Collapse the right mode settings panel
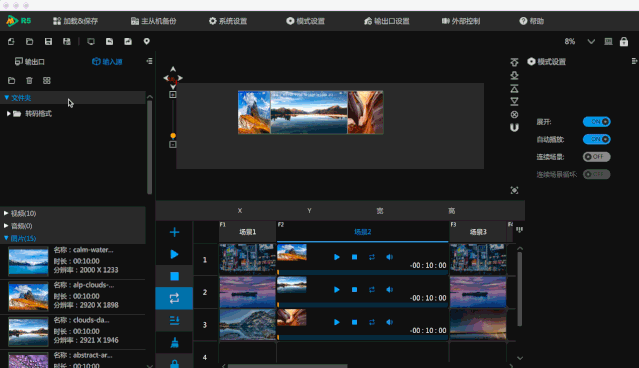639x368 pixels. (634, 61)
